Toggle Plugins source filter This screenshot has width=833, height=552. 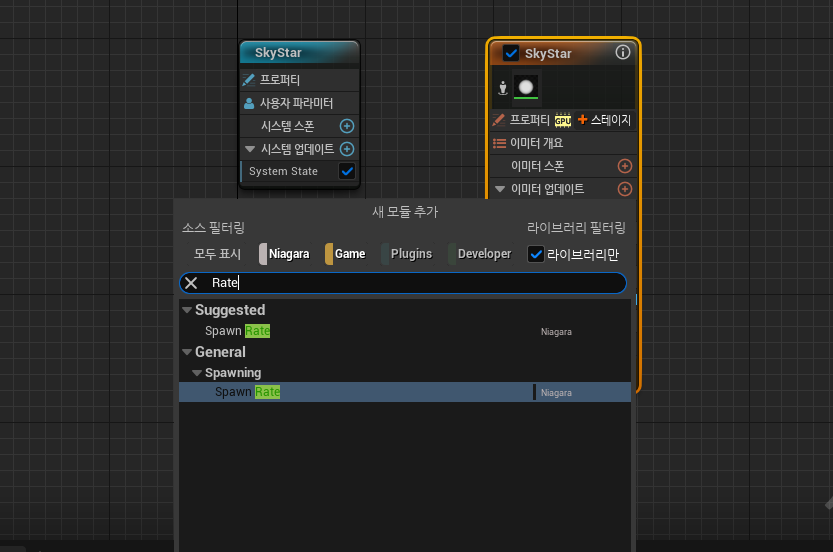[407, 254]
